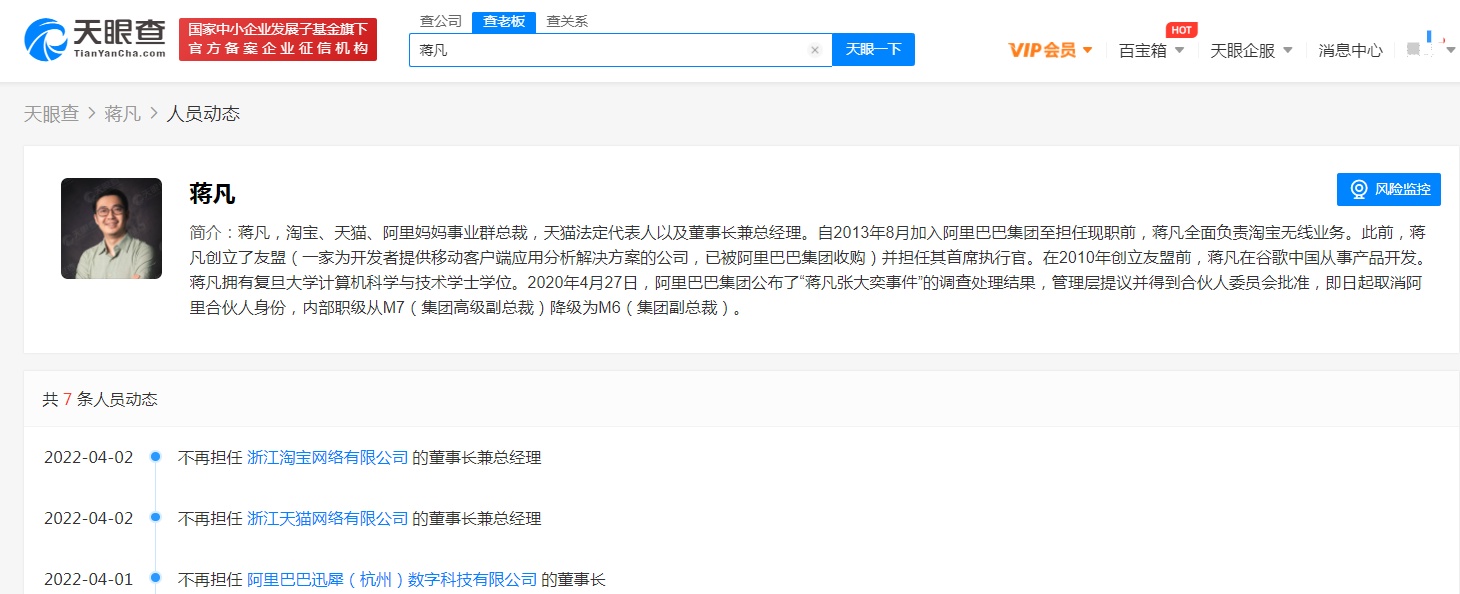Open 浙江天猫网络有限公司 company link
The image size is (1460, 594).
tap(328, 519)
